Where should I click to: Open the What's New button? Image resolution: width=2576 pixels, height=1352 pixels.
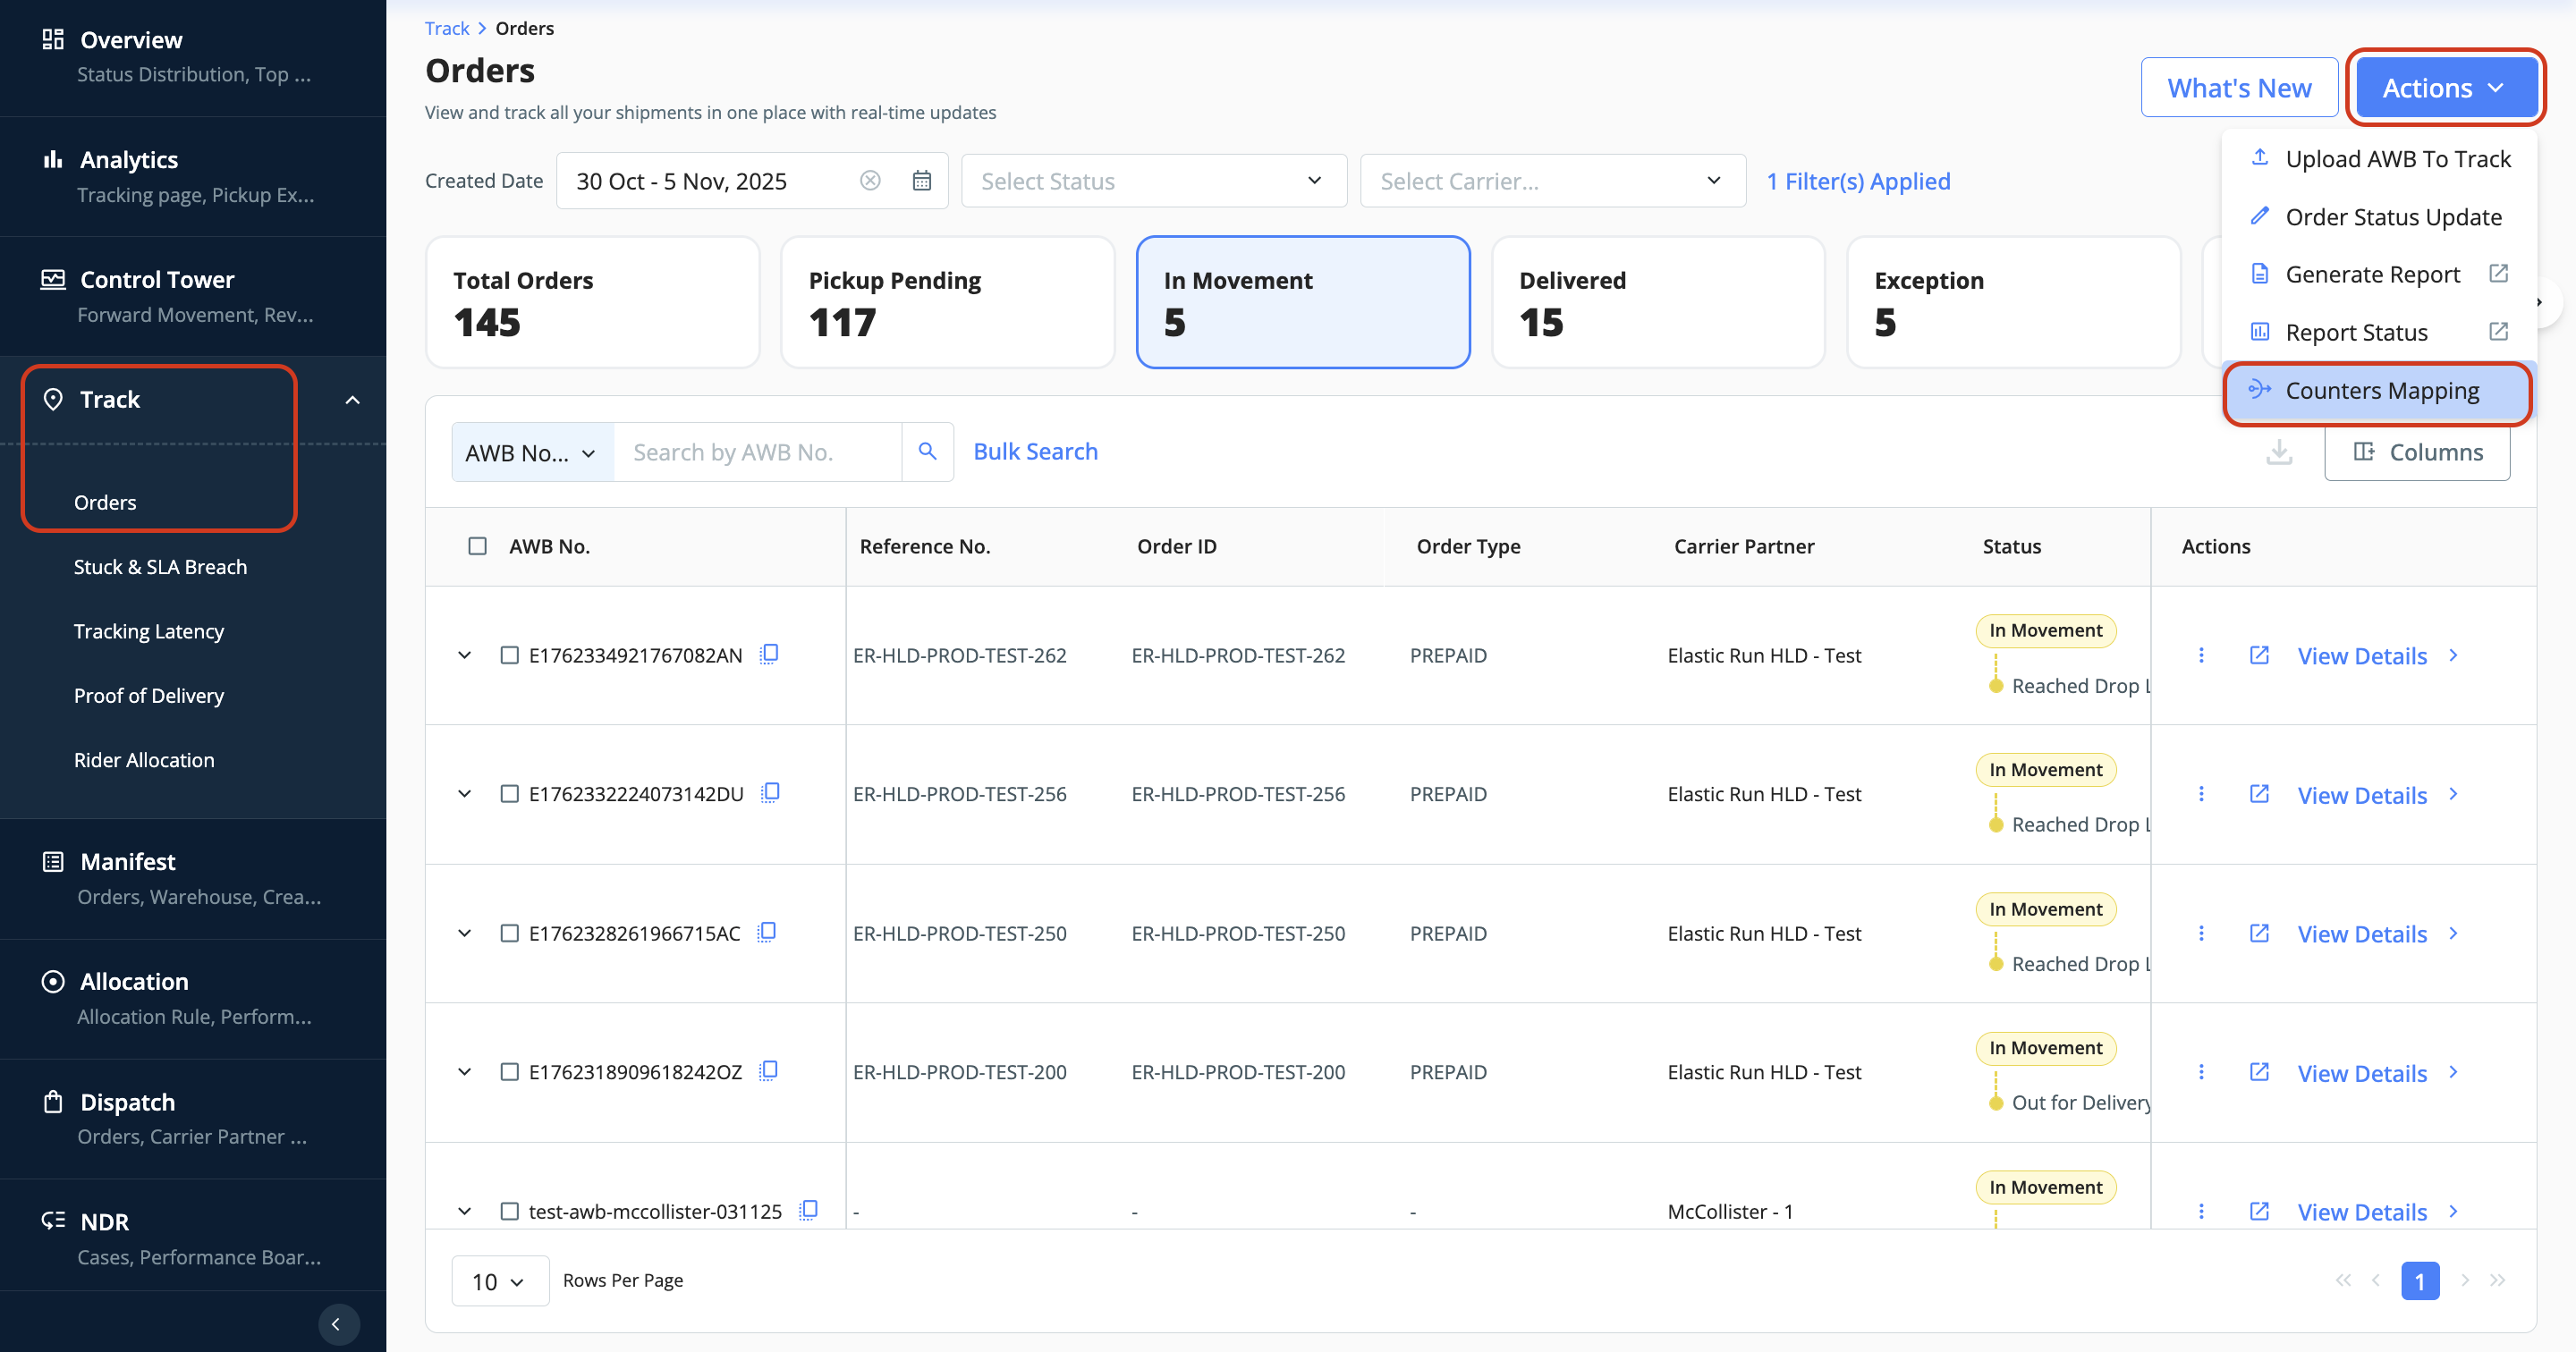point(2238,88)
